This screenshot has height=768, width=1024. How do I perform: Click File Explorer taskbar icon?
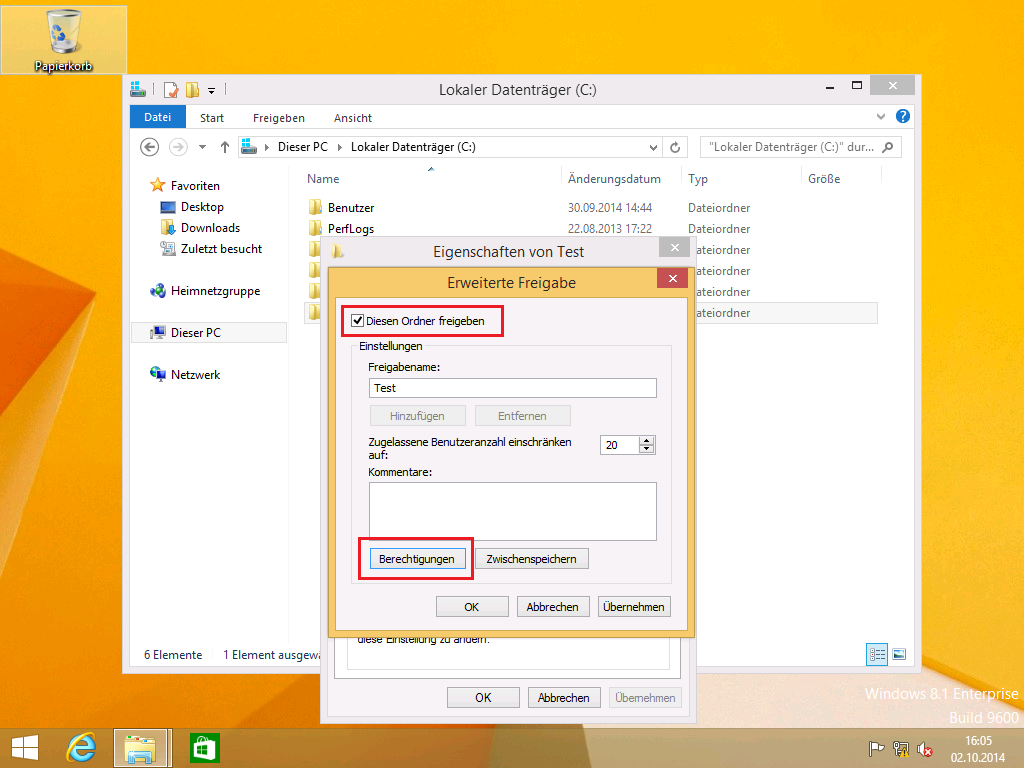[x=142, y=748]
